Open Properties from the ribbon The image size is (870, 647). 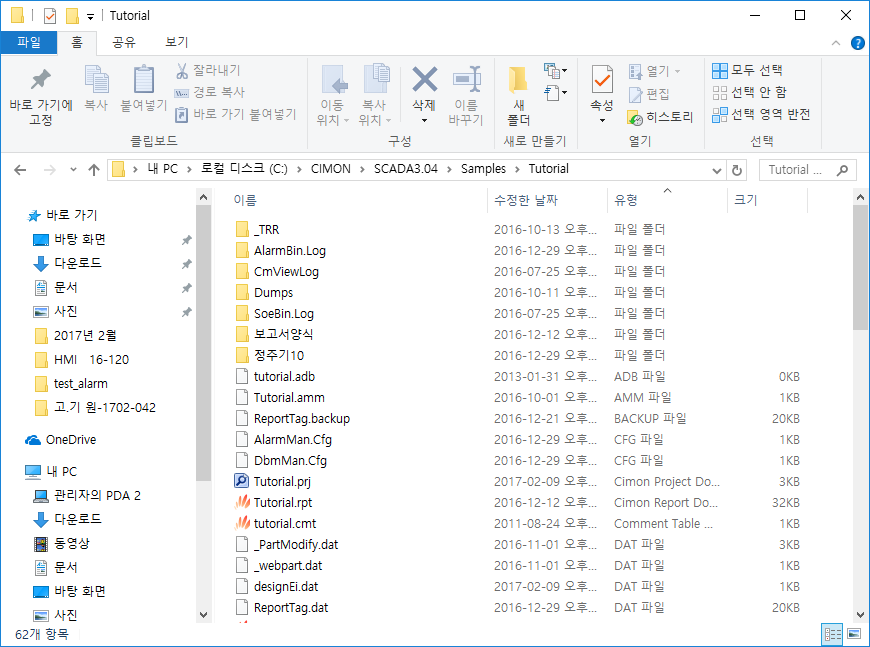point(602,80)
